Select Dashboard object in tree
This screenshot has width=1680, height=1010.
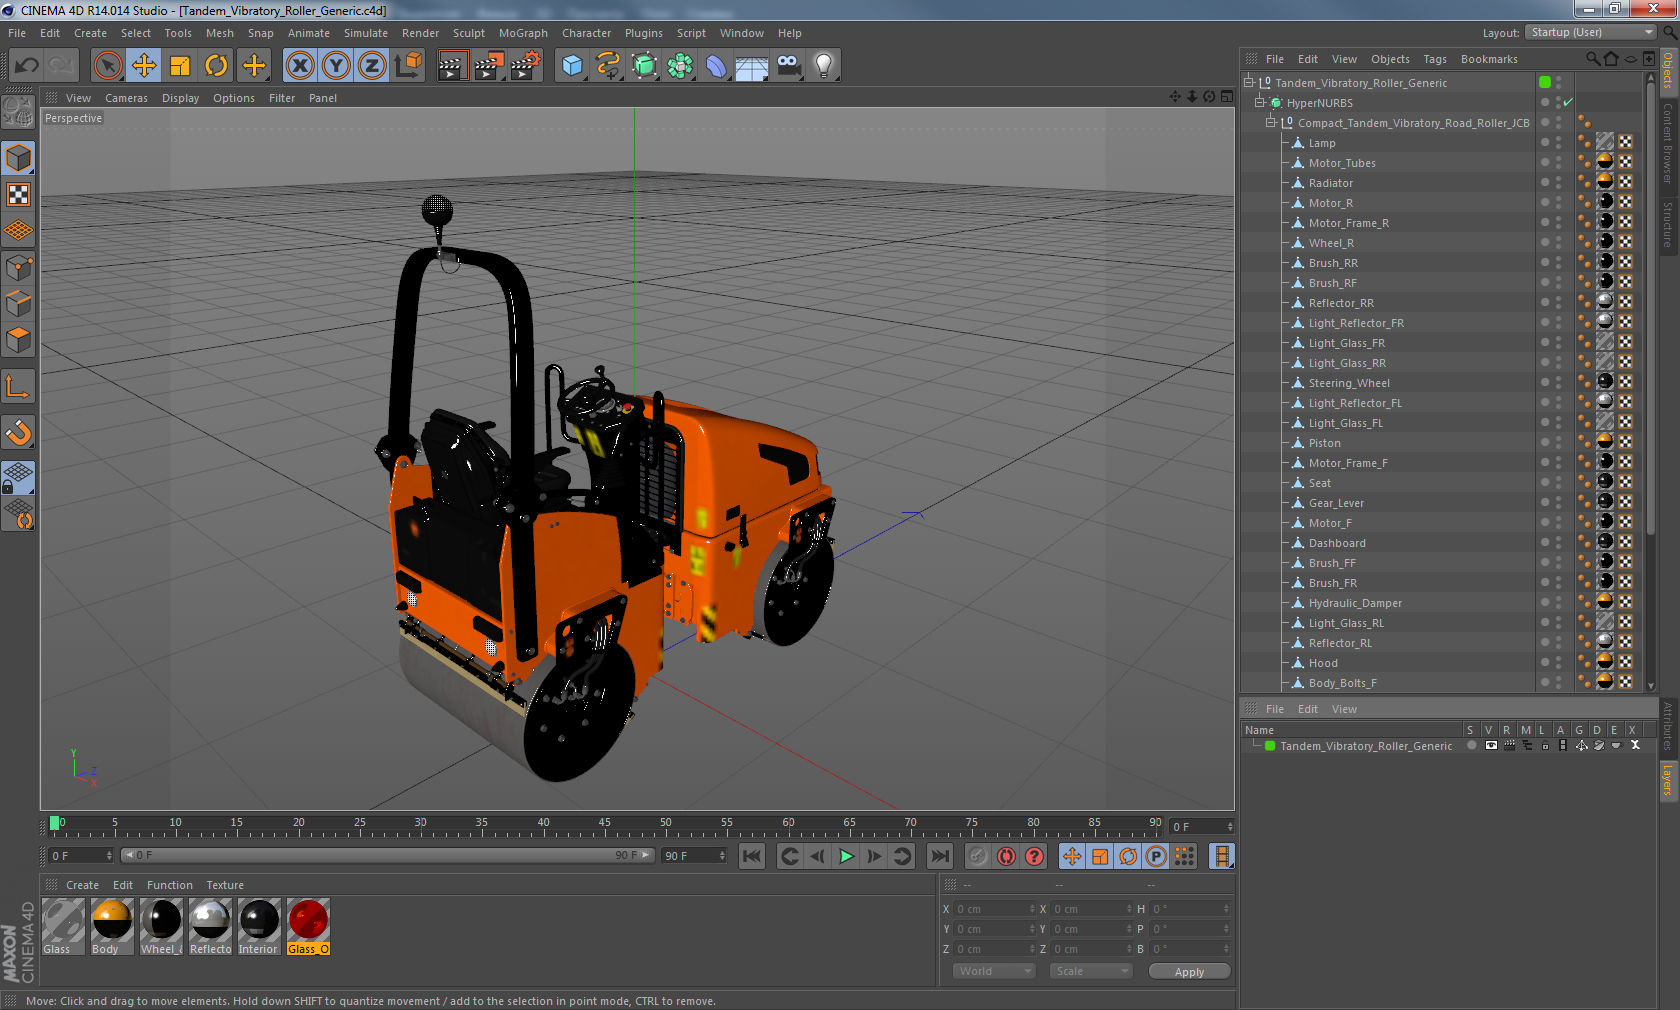(x=1337, y=543)
